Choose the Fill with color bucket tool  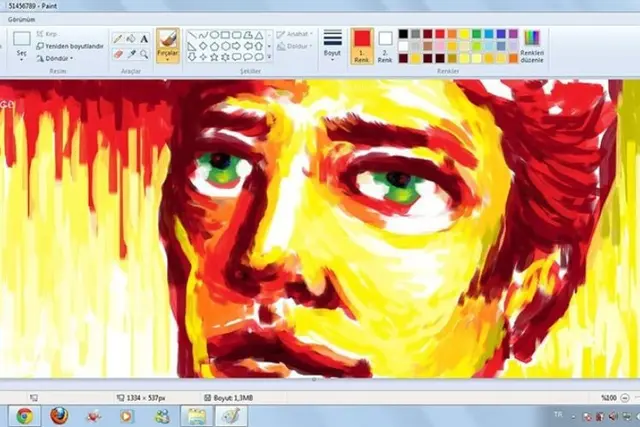[131, 39]
